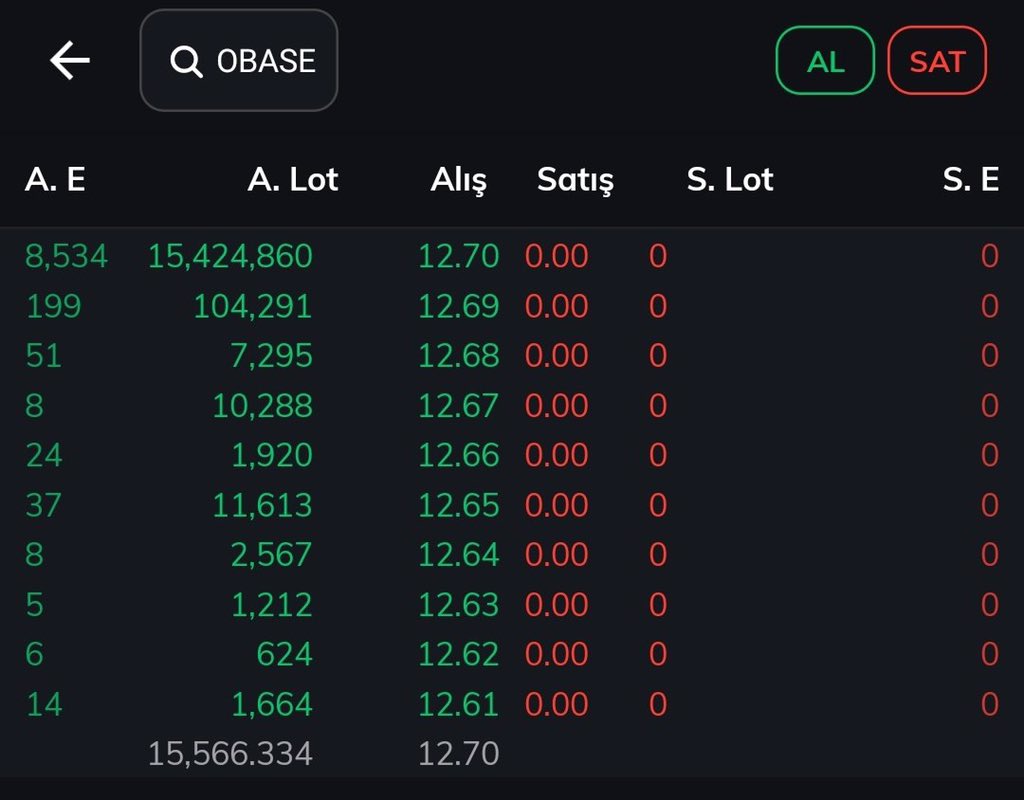Select order count 14

click(44, 705)
